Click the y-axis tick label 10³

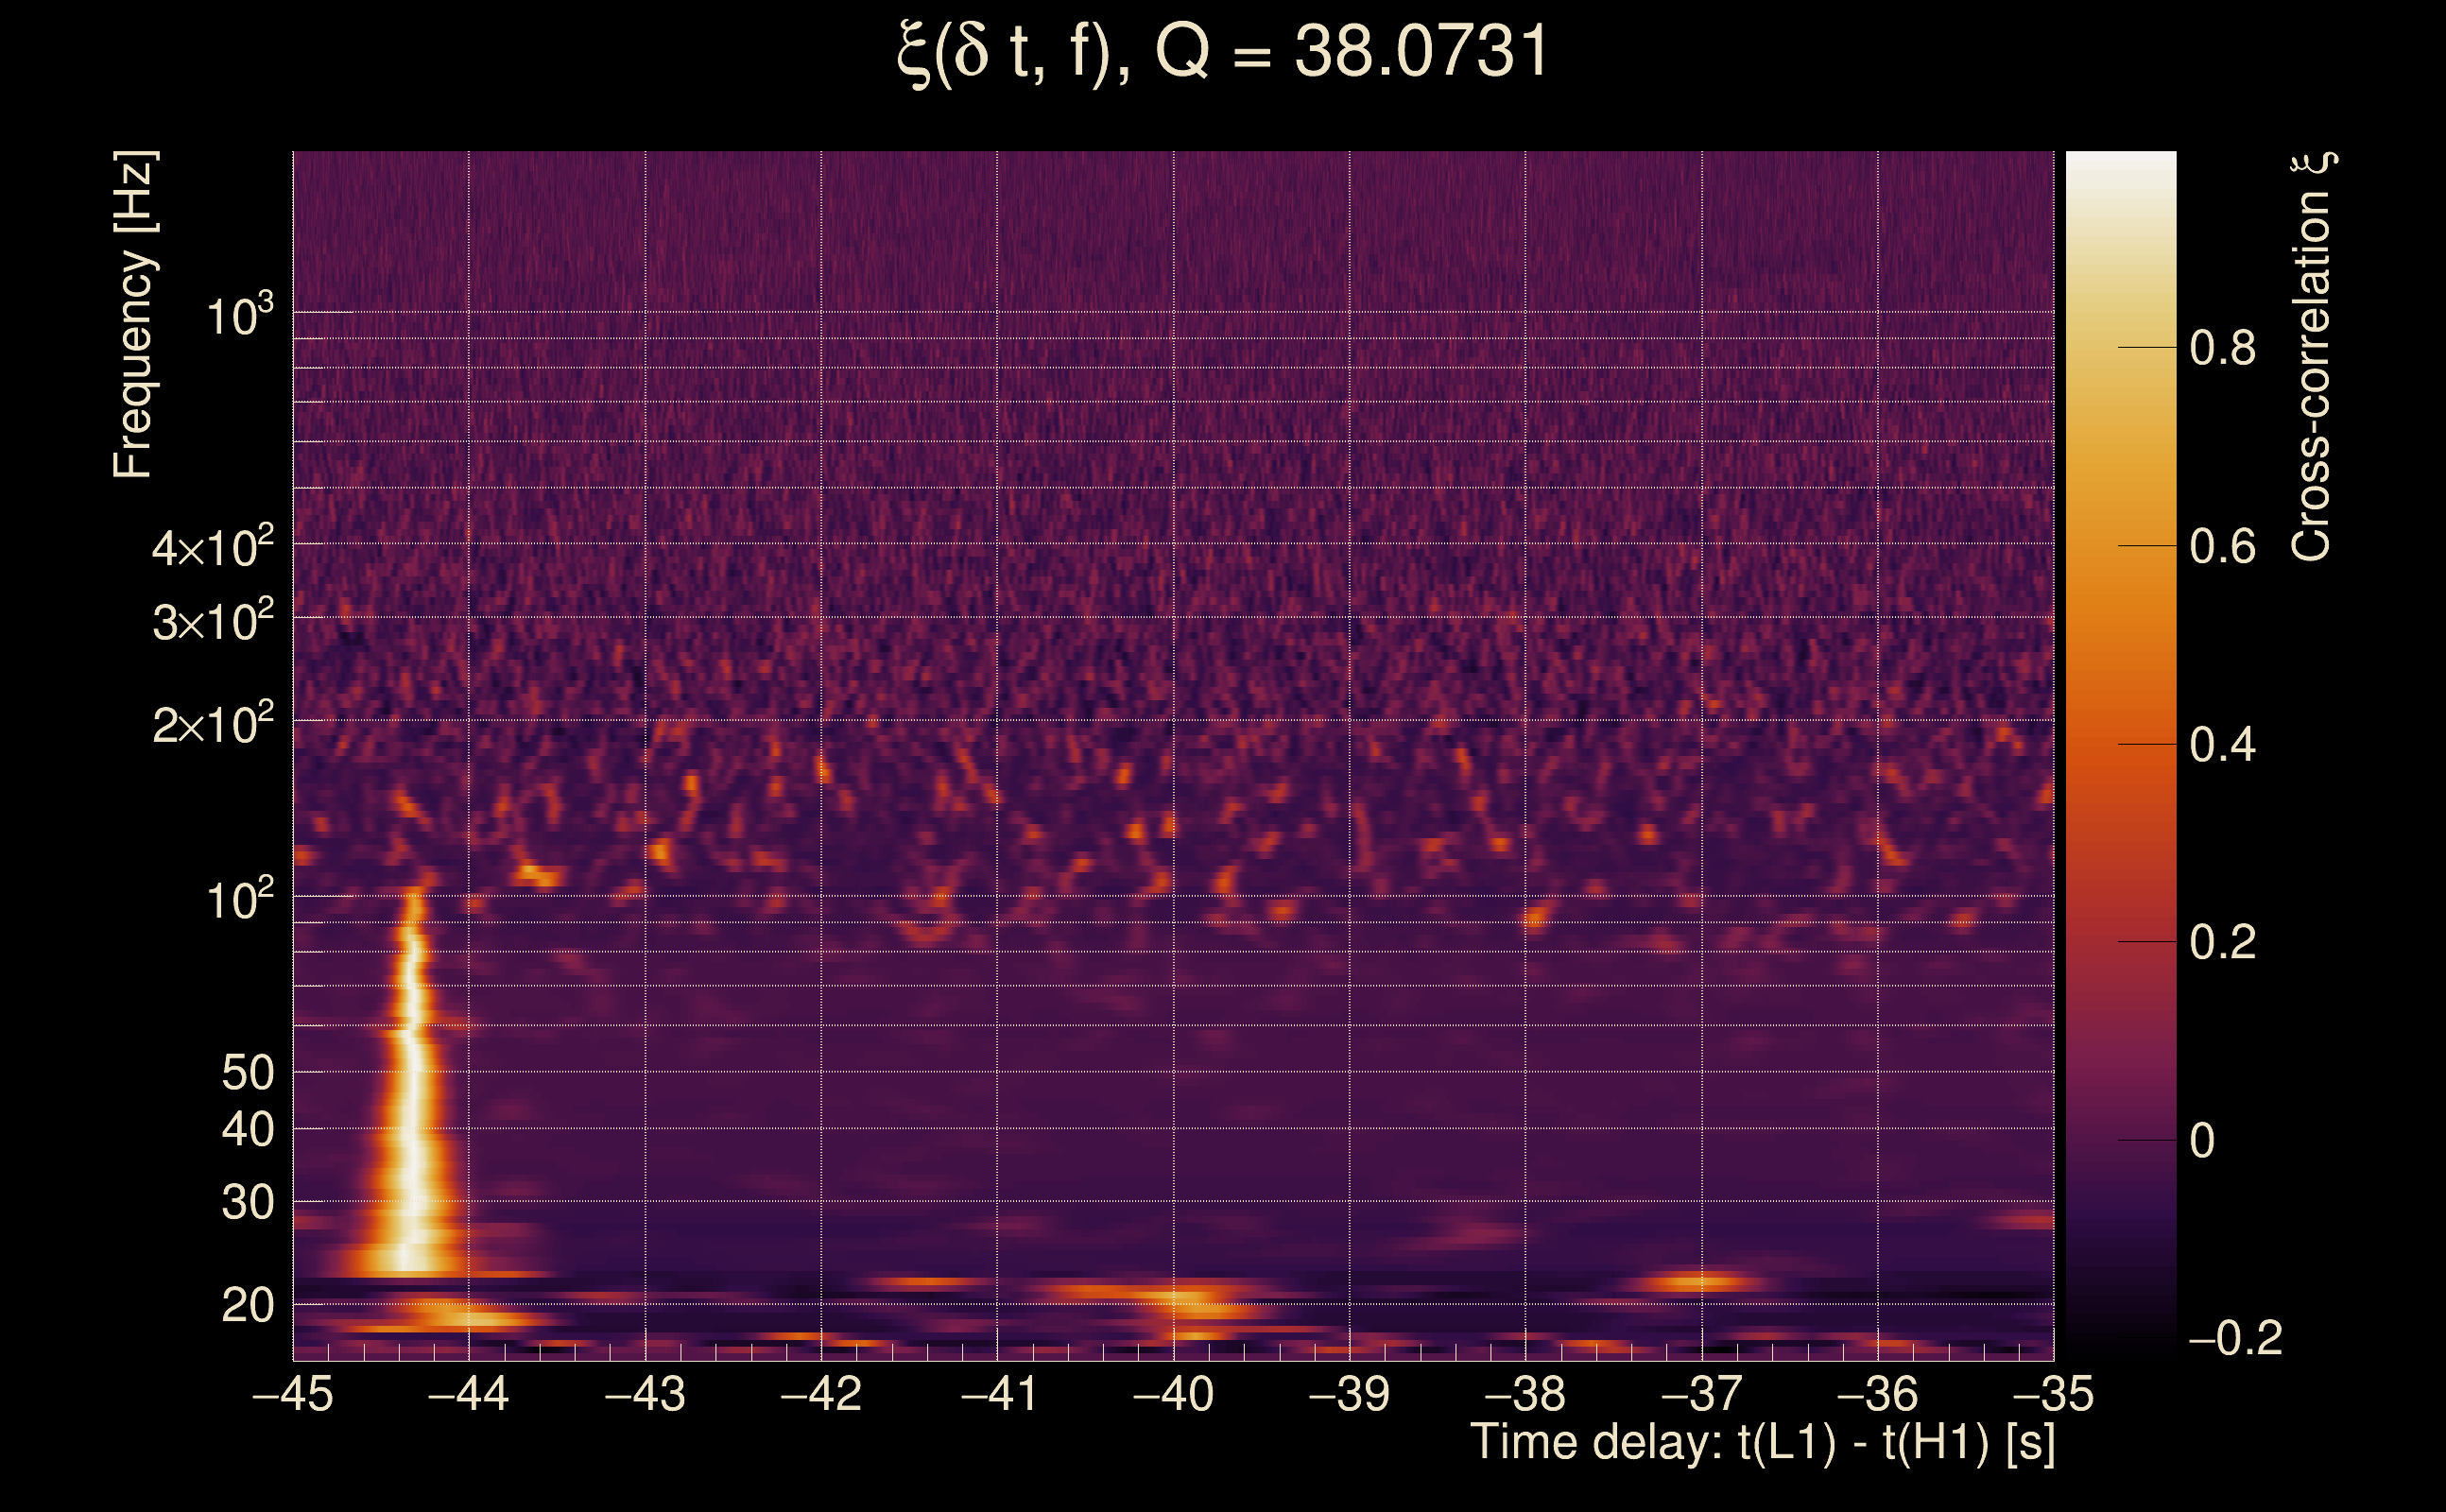coord(239,316)
